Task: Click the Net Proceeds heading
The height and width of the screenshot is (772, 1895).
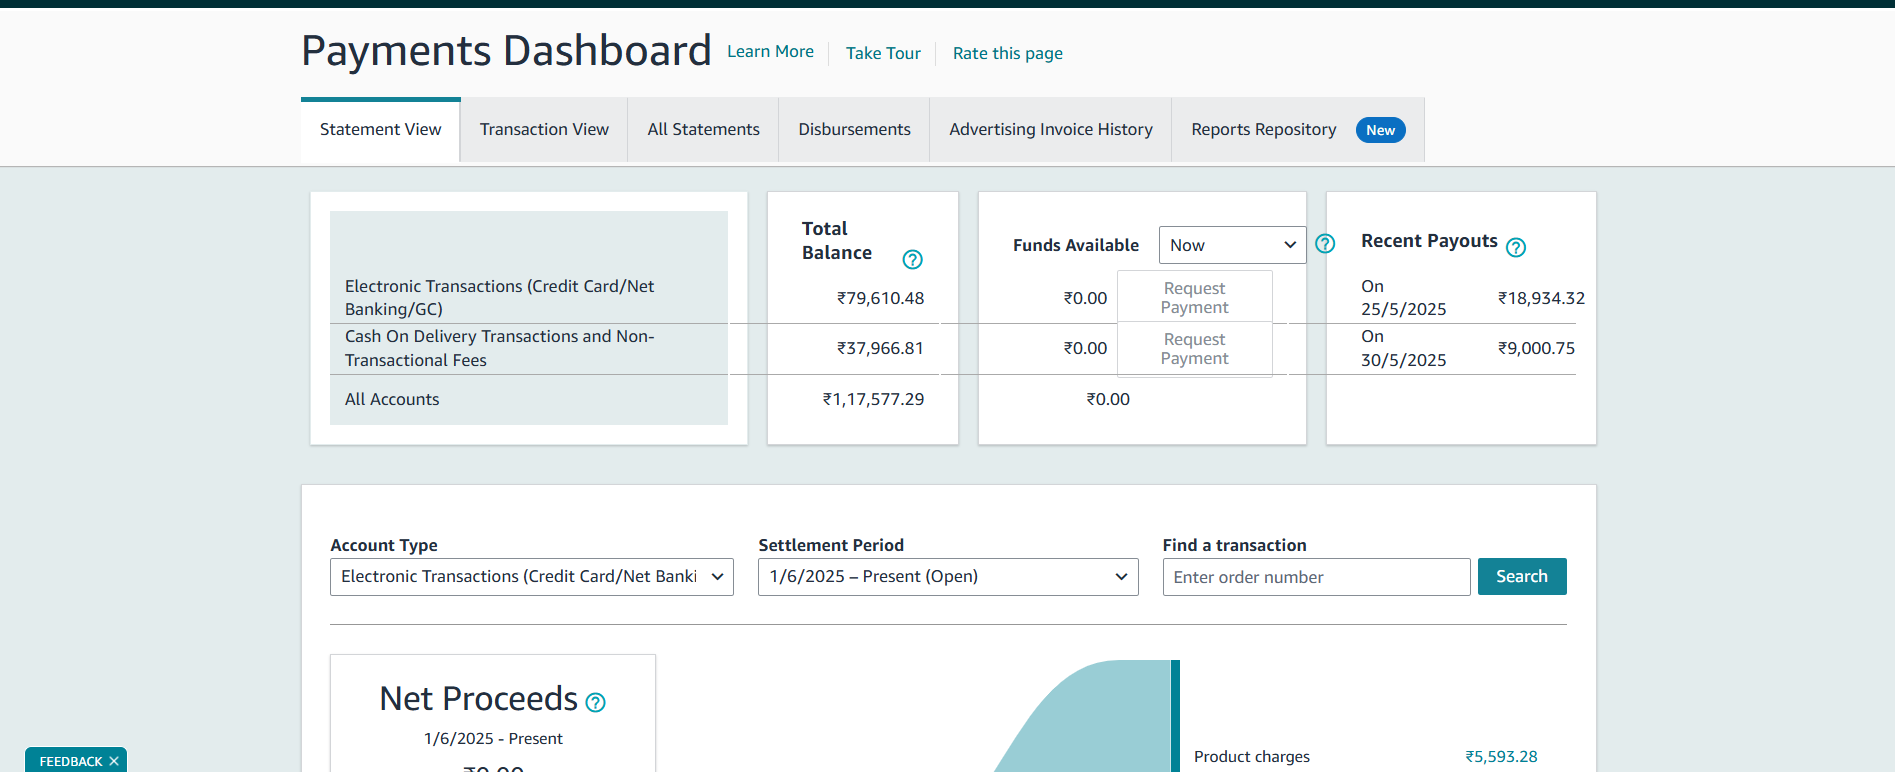Action: (479, 698)
